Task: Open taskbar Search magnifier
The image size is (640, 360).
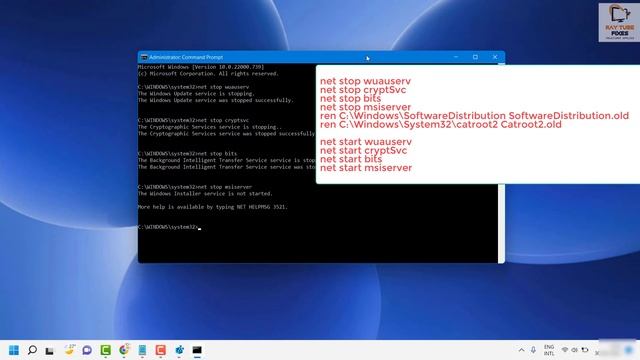Action: click(x=32, y=350)
